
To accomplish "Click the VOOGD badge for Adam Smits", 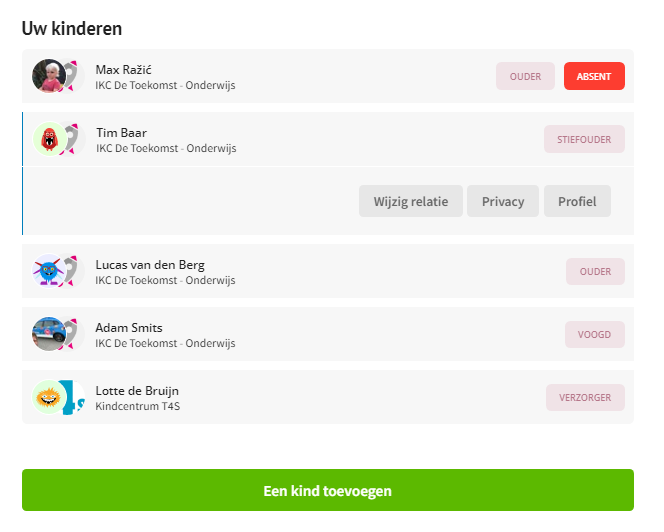I will 595,334.
